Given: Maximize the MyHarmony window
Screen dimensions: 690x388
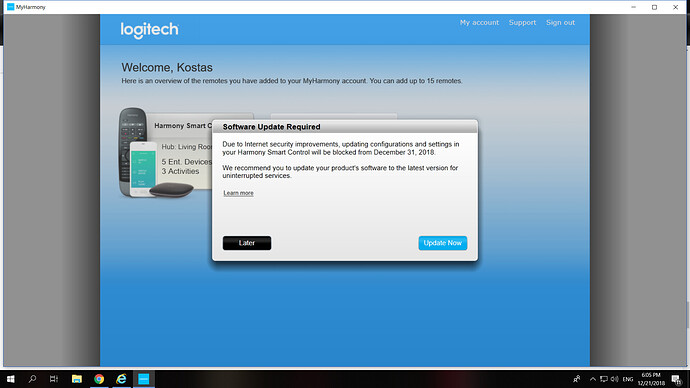Looking at the screenshot, I should coord(654,7).
